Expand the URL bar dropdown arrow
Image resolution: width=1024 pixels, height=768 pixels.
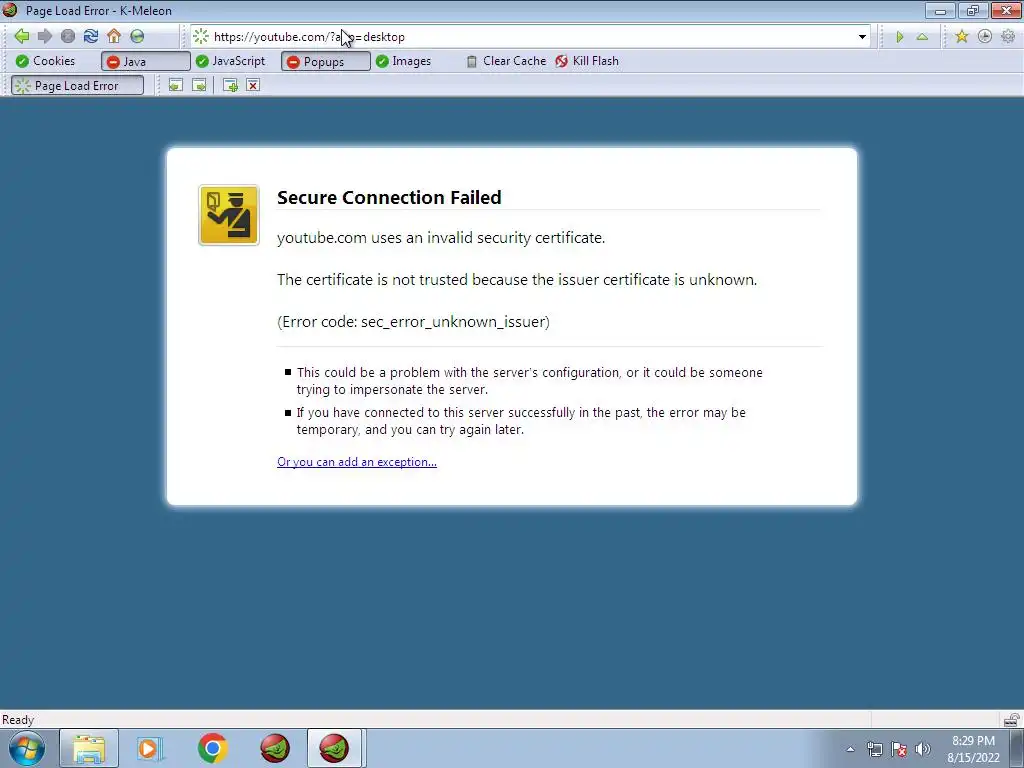click(x=862, y=37)
